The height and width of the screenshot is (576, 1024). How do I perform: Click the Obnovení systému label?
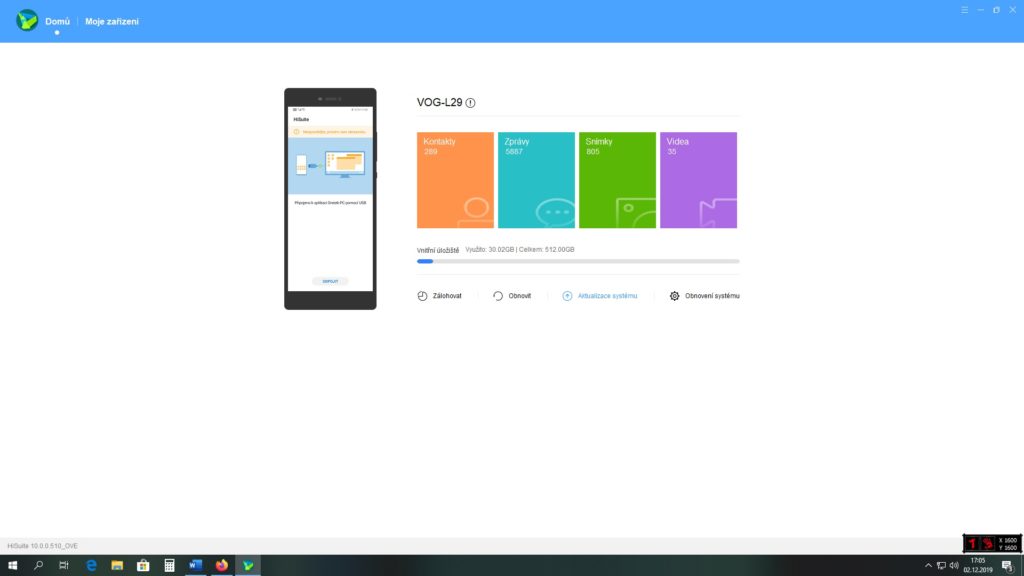[x=712, y=296]
